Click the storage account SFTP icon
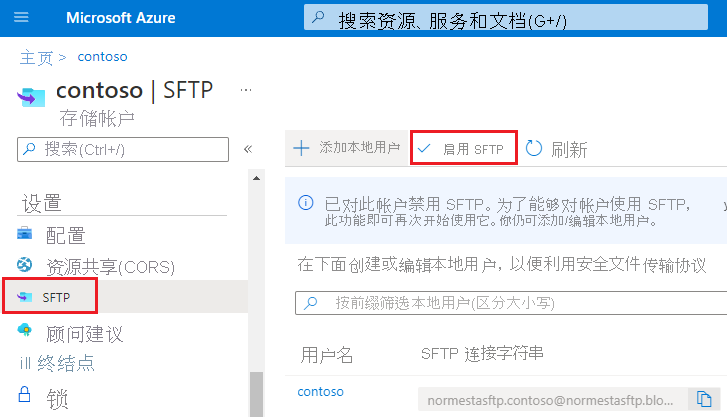Screen dimensions: 727x417 pos(32,95)
